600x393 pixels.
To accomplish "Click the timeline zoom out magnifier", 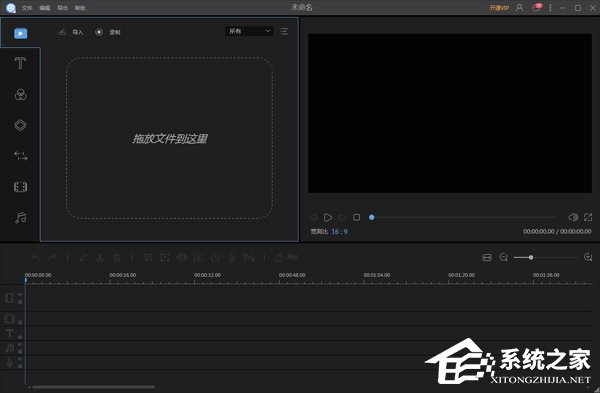I will [504, 258].
